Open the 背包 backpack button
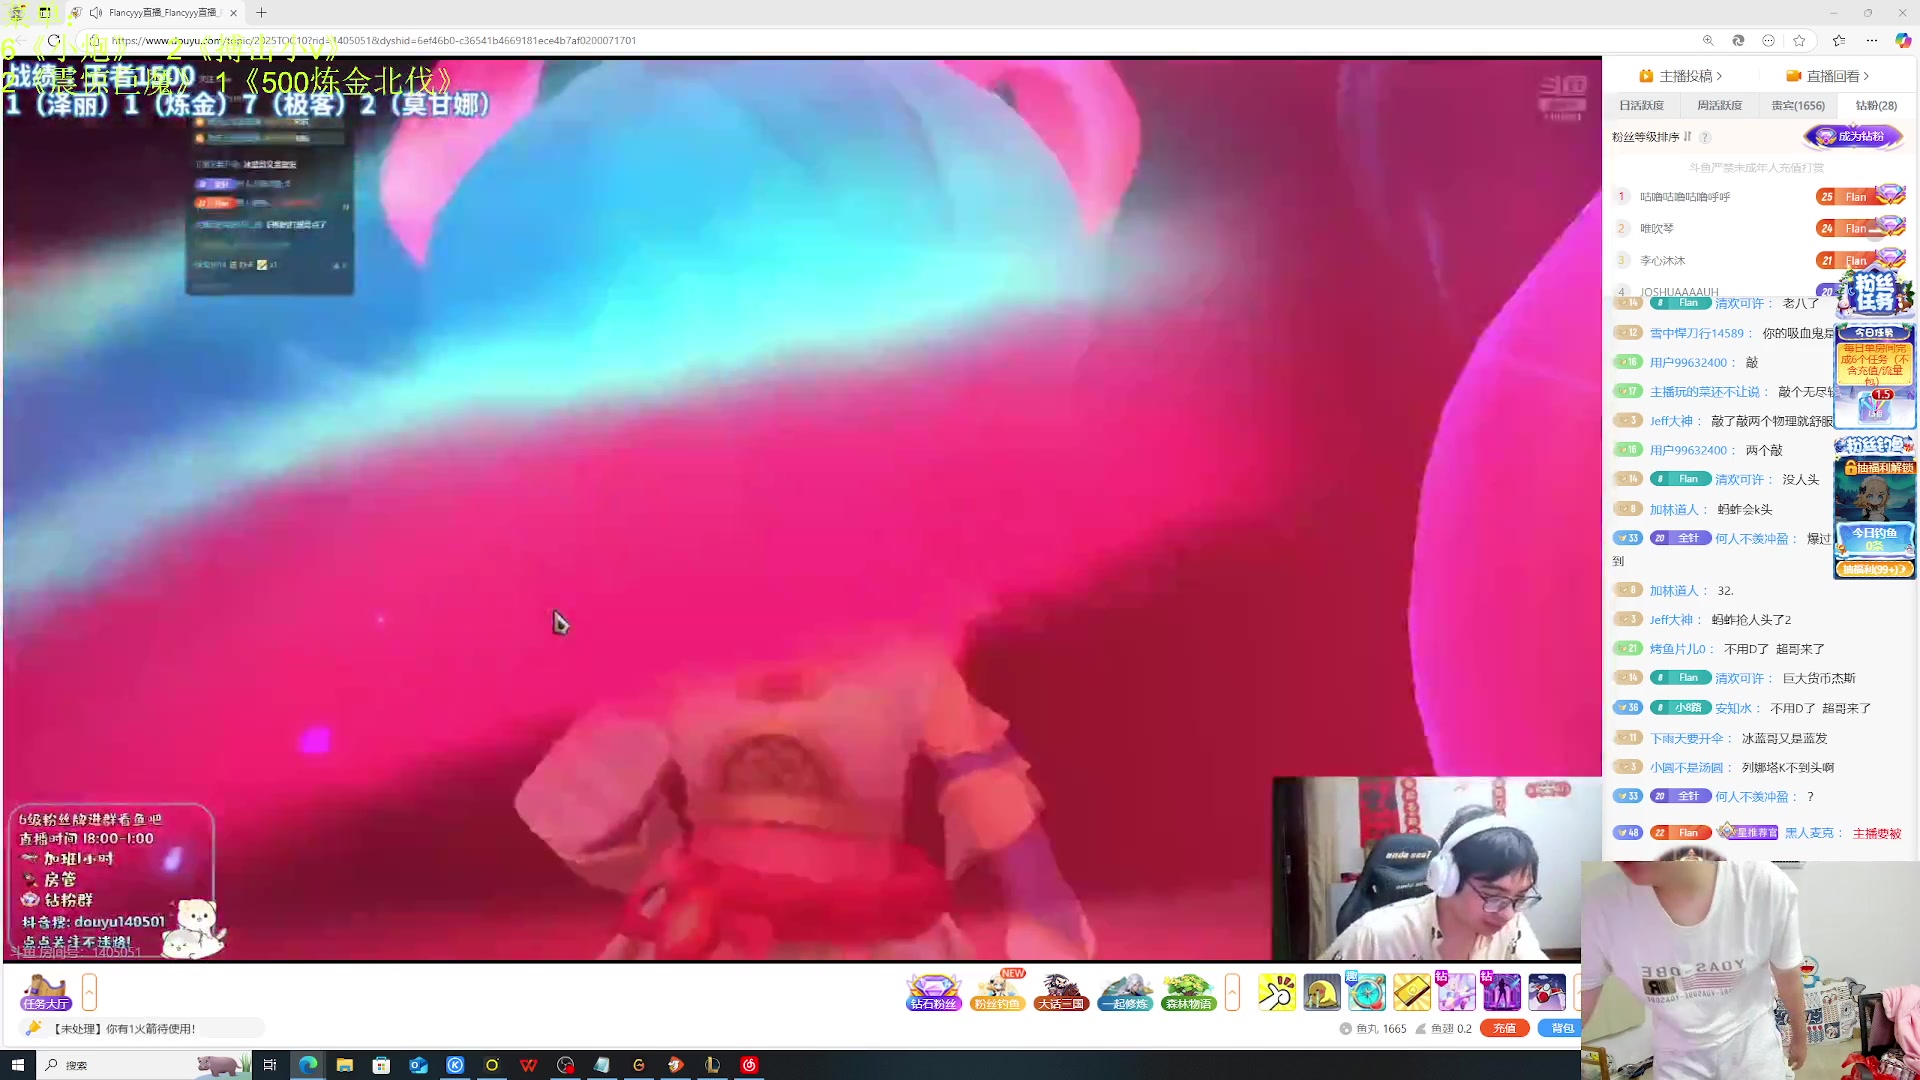Viewport: 1920px width, 1080px height. click(x=1562, y=1028)
